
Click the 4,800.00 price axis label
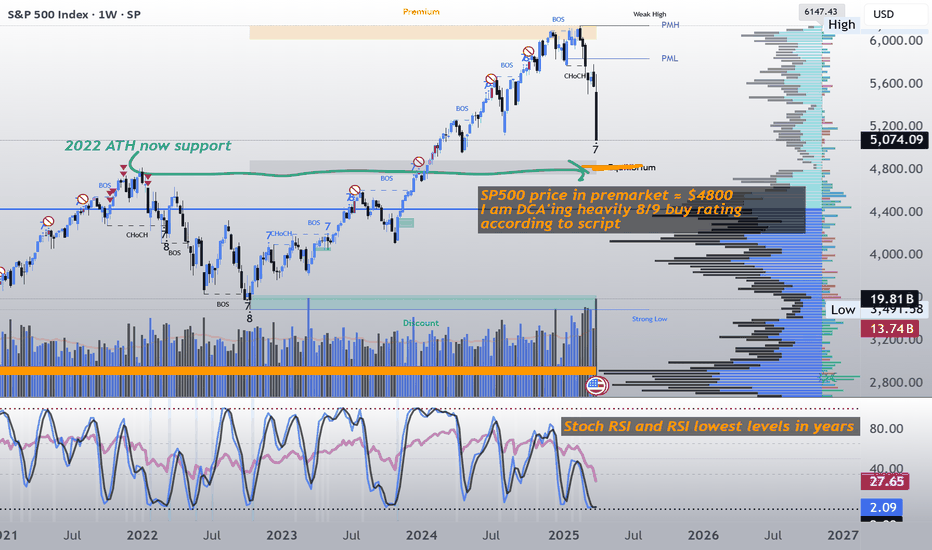896,169
